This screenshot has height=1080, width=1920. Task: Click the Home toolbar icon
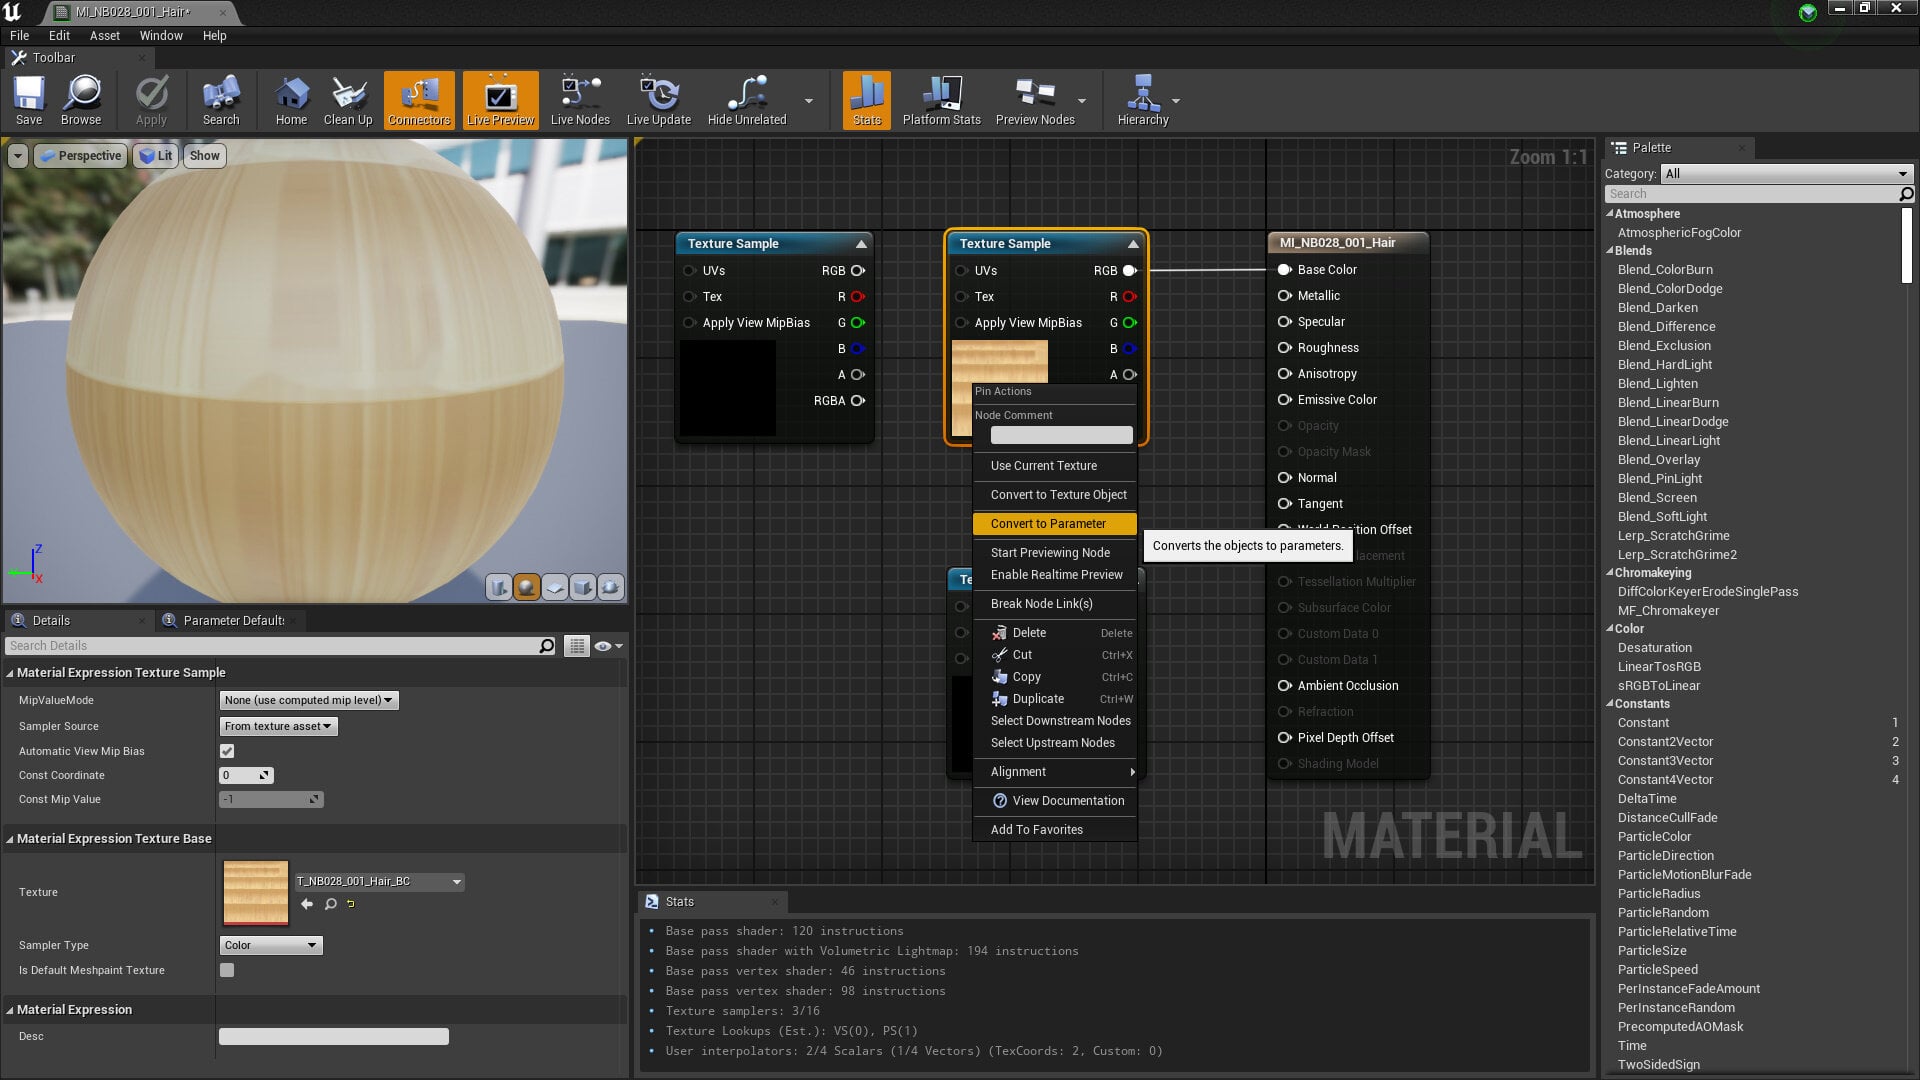(291, 100)
